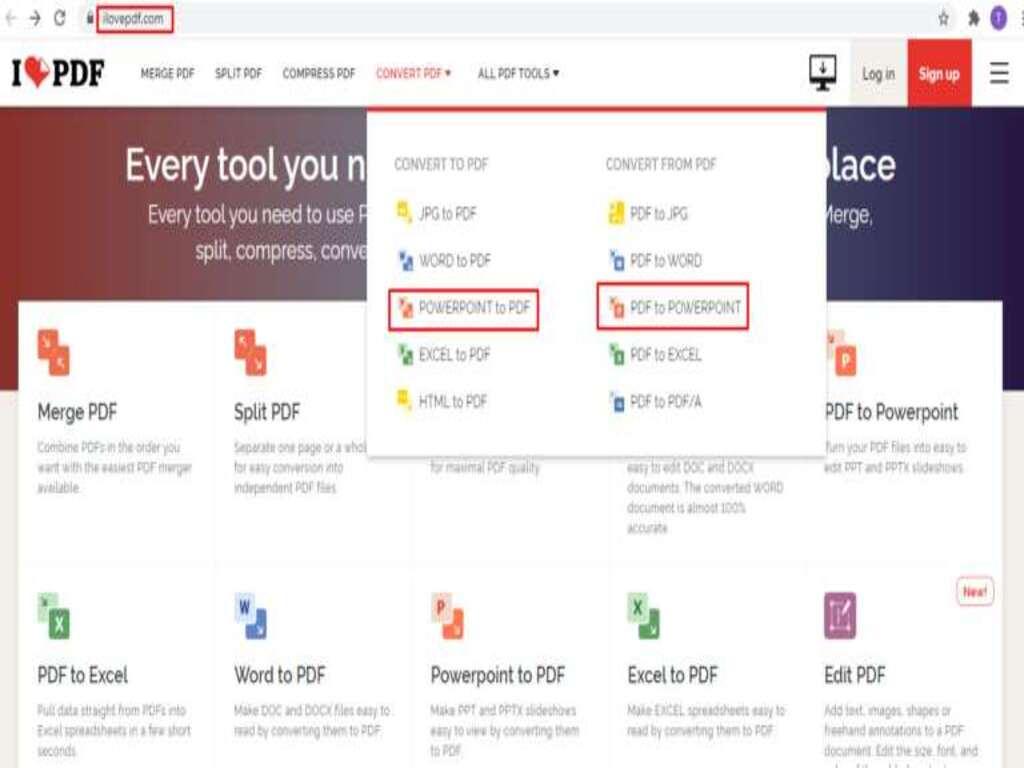The height and width of the screenshot is (768, 1024).
Task: Open the hamburger menu icon
Action: point(998,74)
